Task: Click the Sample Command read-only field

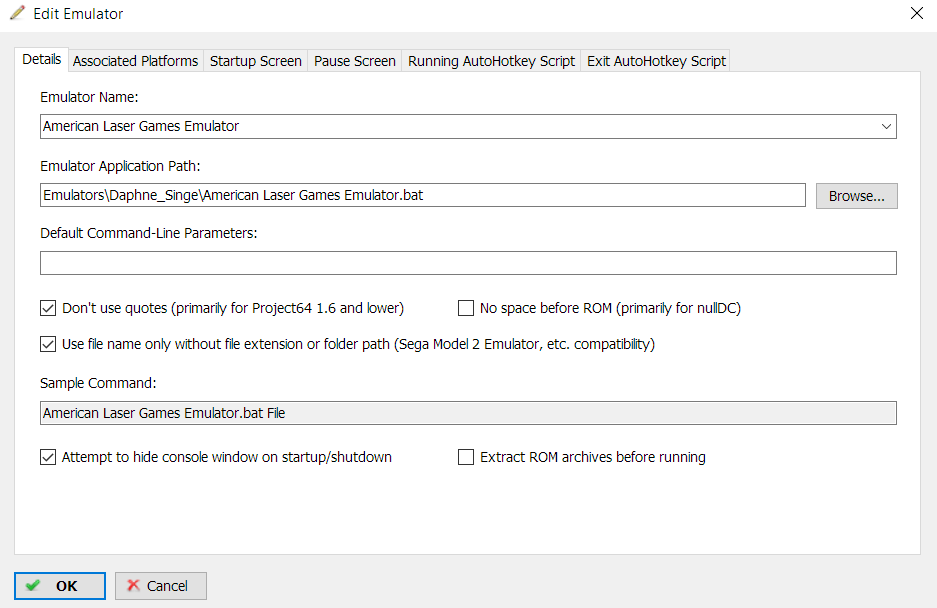Action: tap(468, 413)
